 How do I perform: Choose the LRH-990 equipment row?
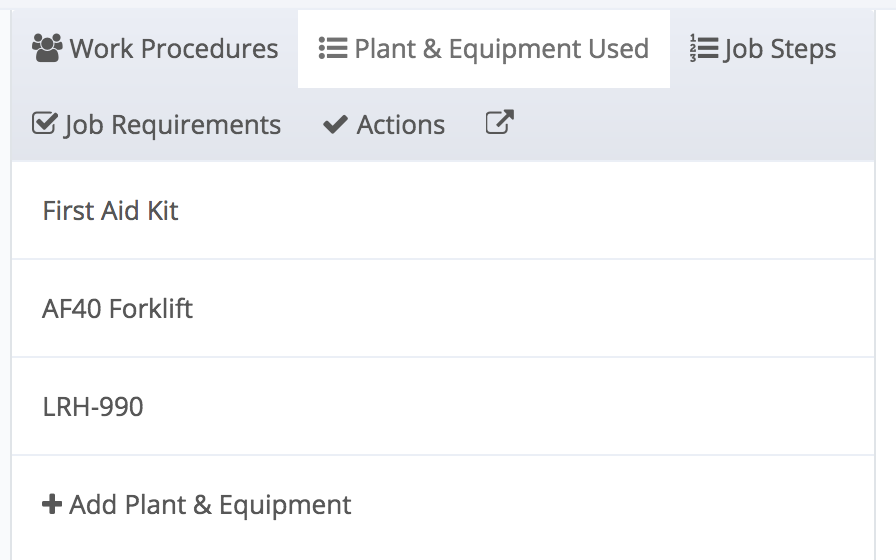[x=443, y=406]
